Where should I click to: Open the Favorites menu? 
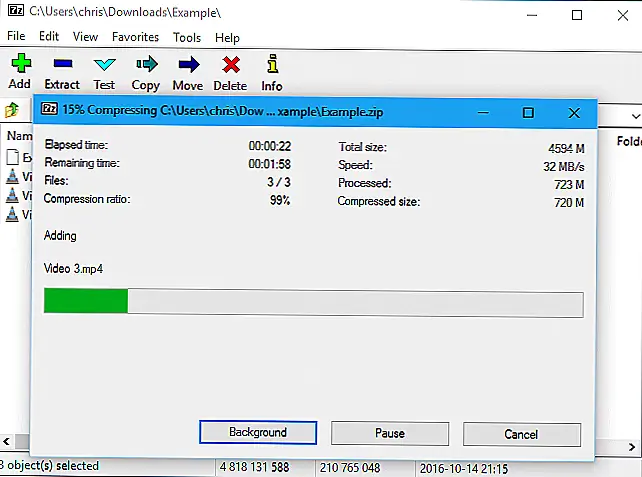135,37
